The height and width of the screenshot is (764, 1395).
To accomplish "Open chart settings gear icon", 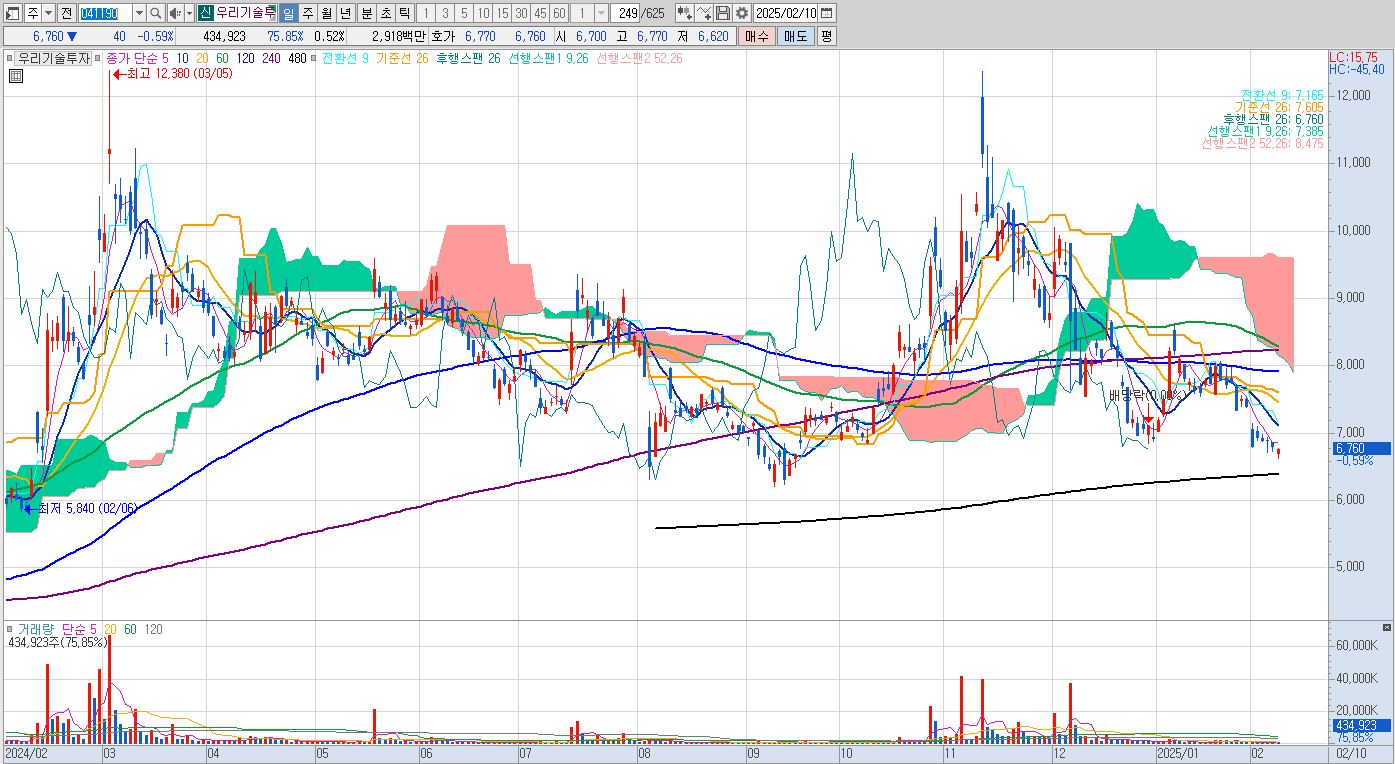I will pyautogui.click(x=741, y=13).
